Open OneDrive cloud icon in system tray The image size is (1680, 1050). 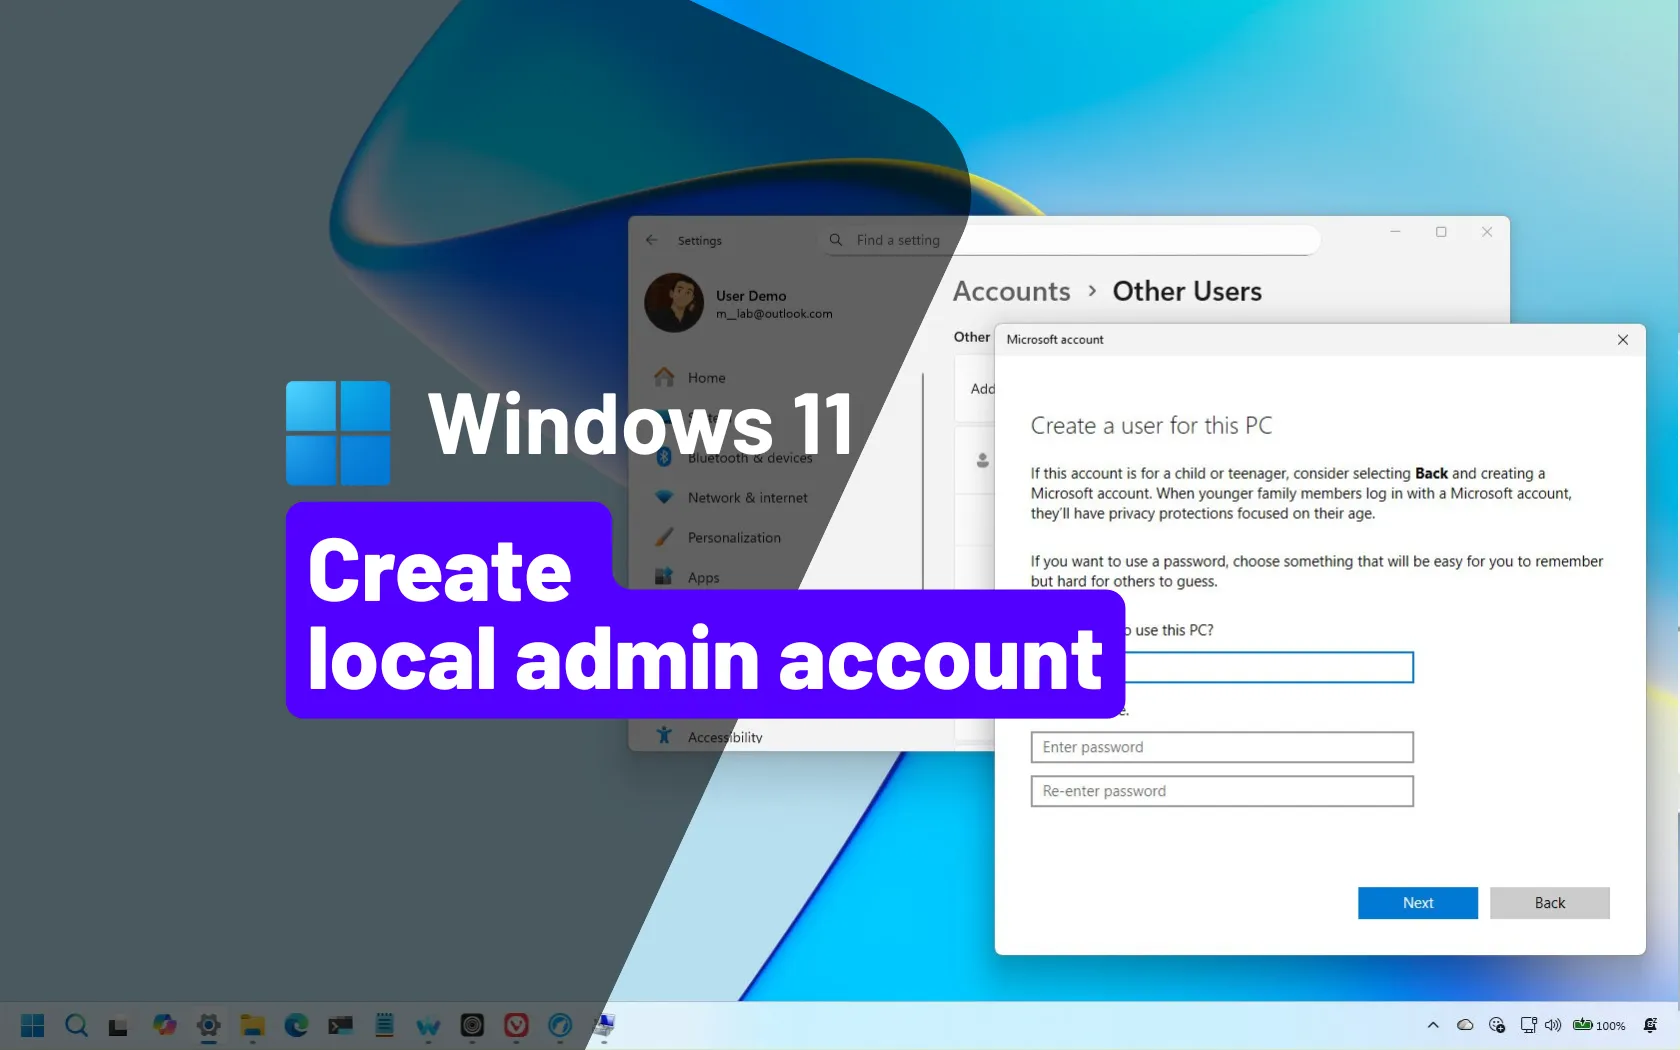[1465, 1025]
